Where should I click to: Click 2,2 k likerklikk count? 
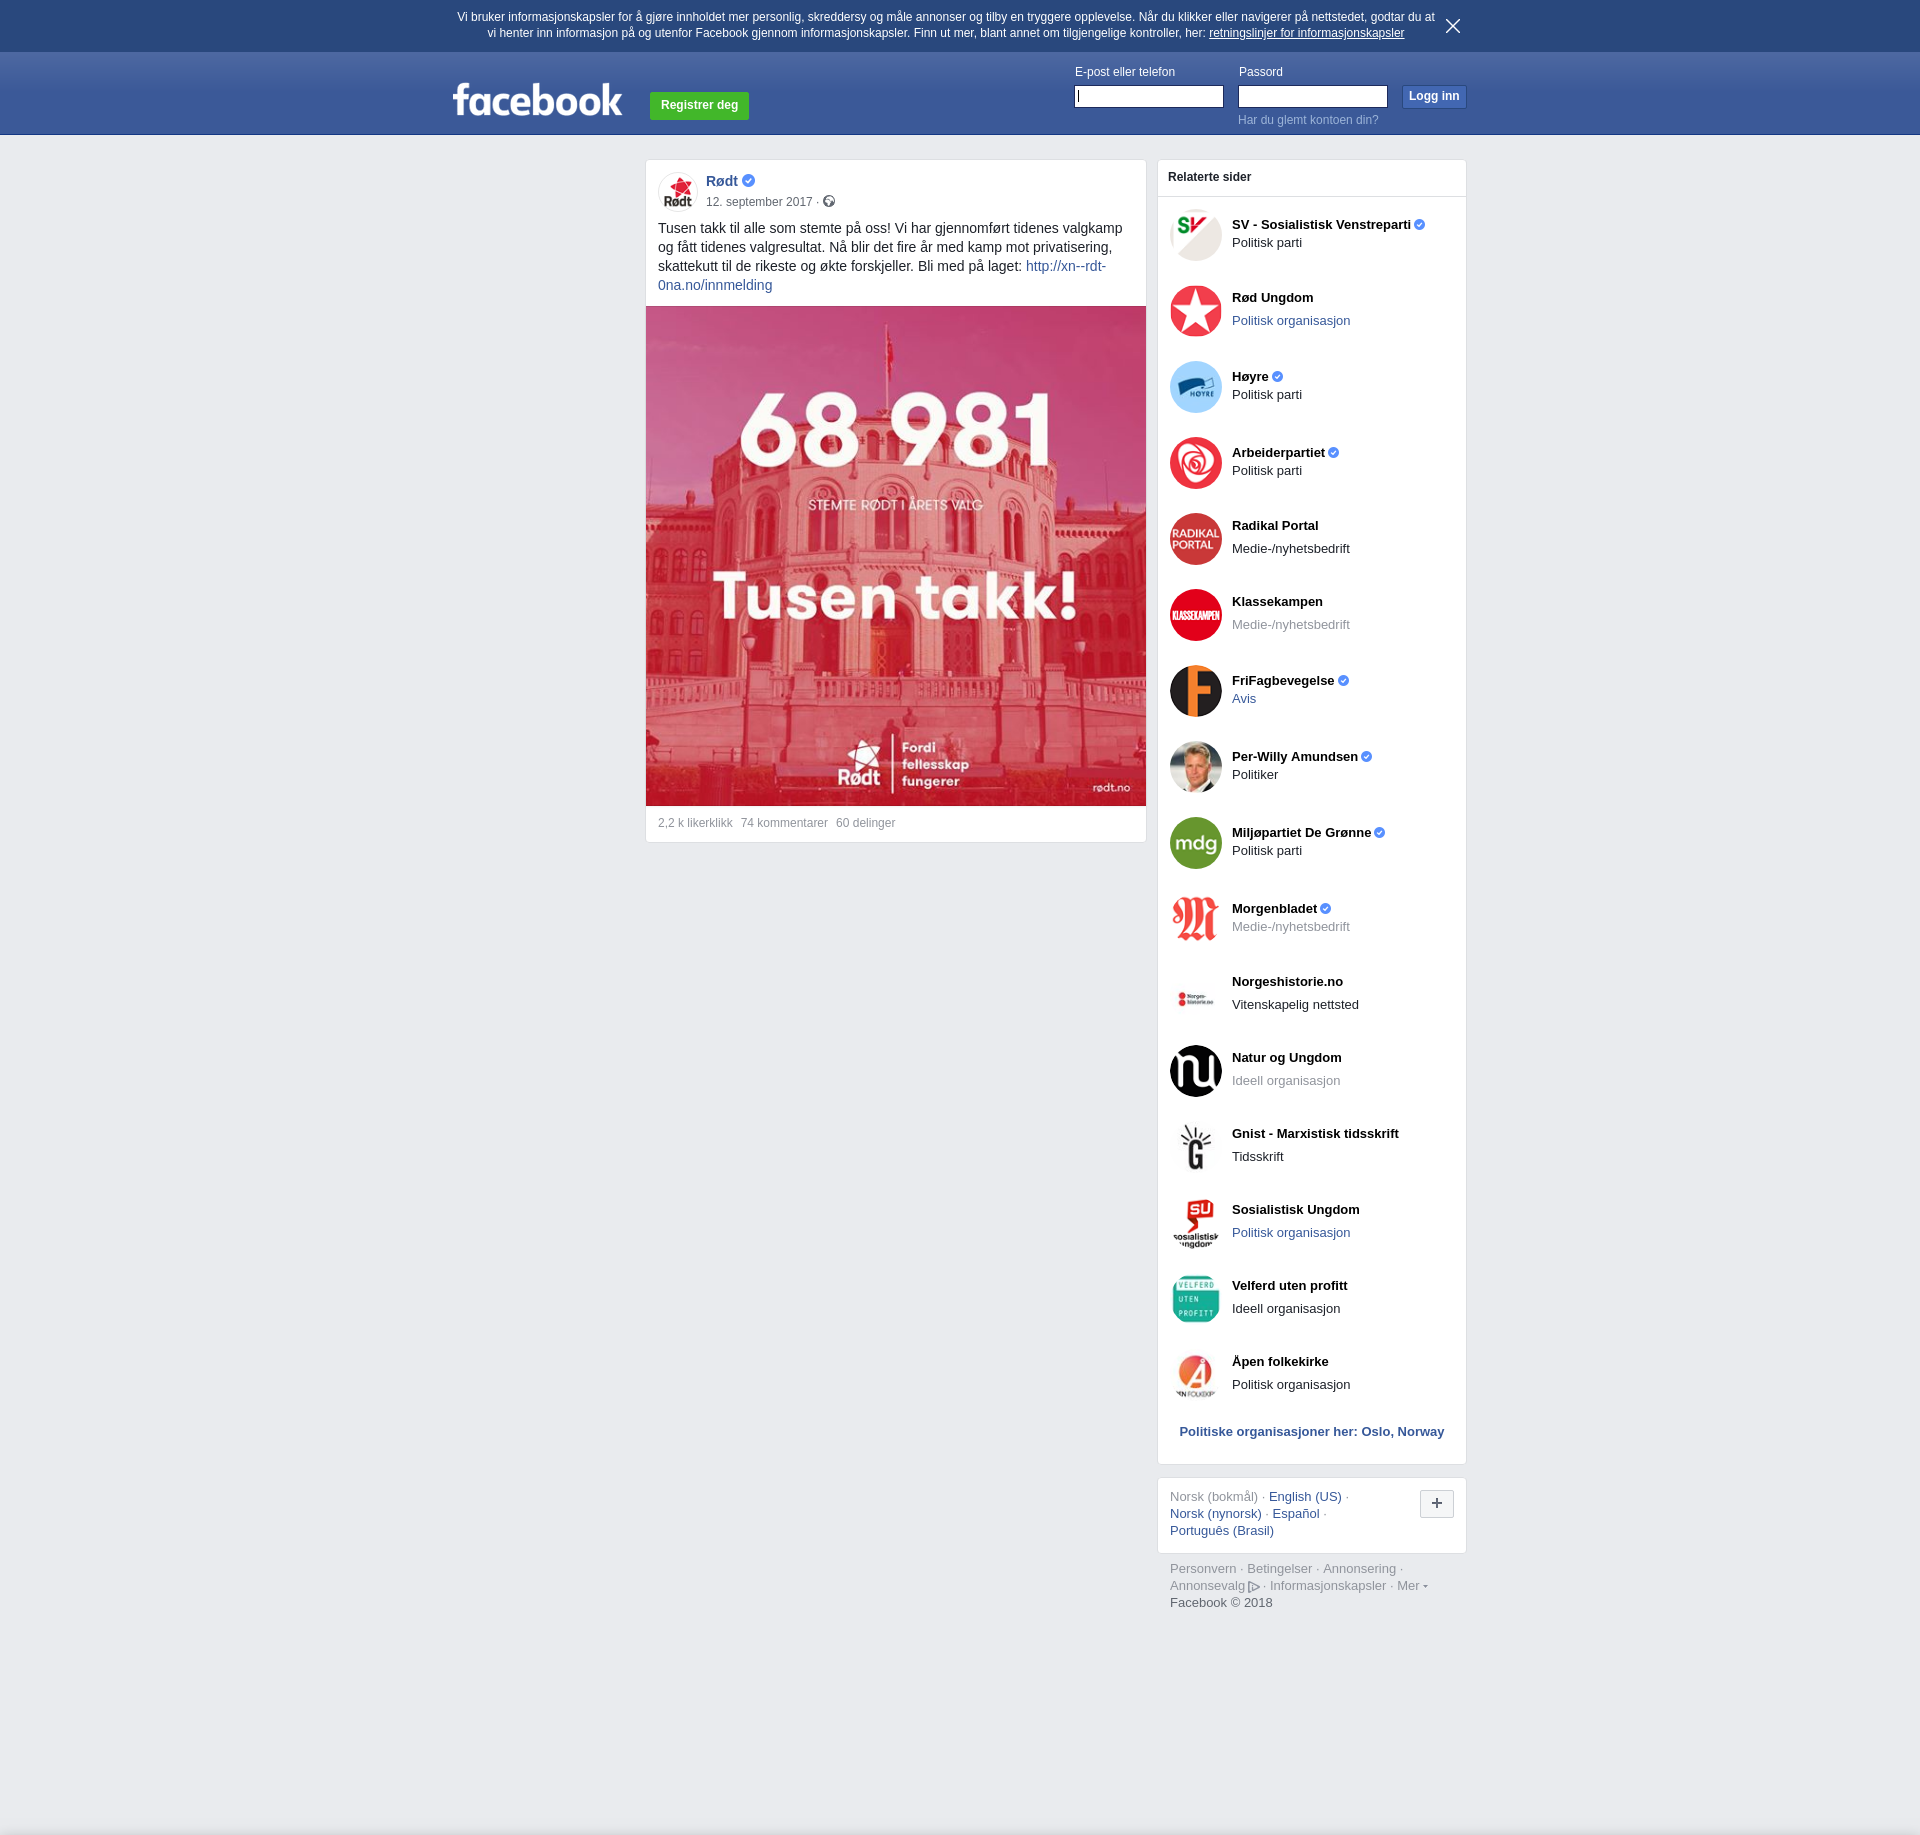(695, 823)
